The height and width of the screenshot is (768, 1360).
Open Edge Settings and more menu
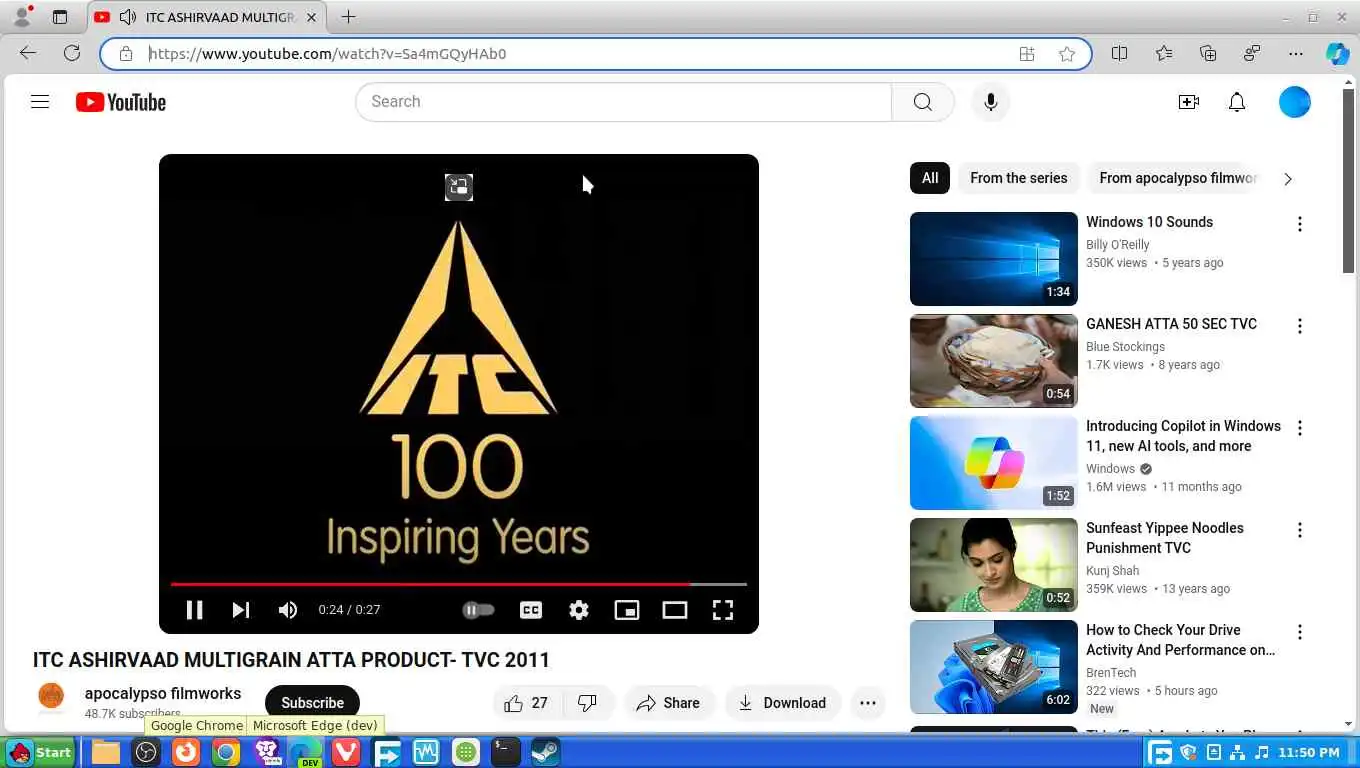click(1296, 54)
